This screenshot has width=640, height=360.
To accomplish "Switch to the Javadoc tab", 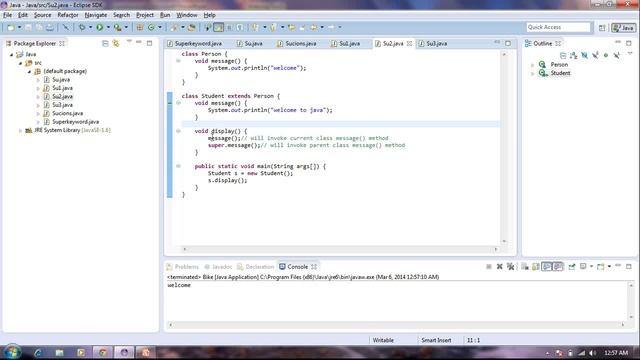I will (218, 267).
